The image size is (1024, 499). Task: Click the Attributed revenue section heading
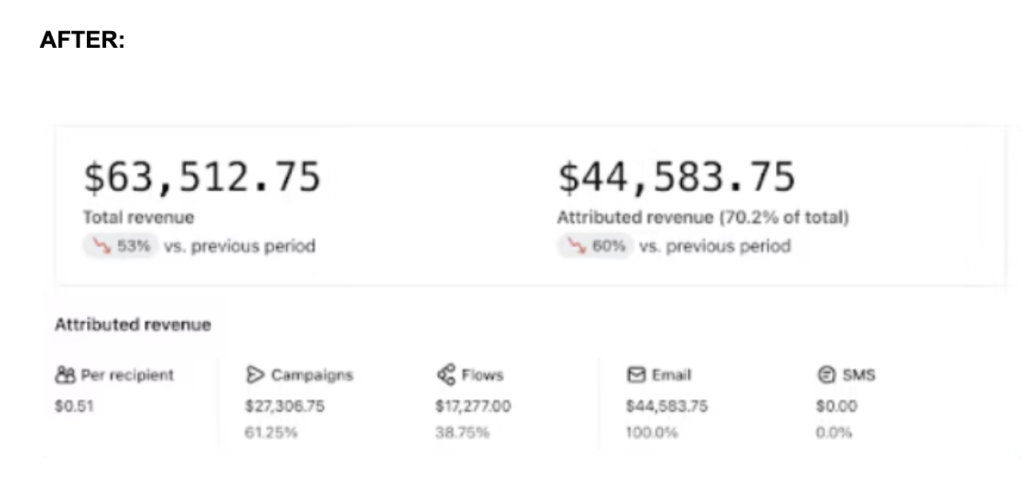[133, 324]
